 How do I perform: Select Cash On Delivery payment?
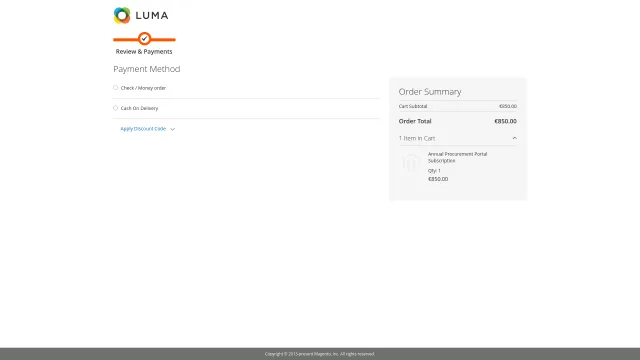pos(116,108)
